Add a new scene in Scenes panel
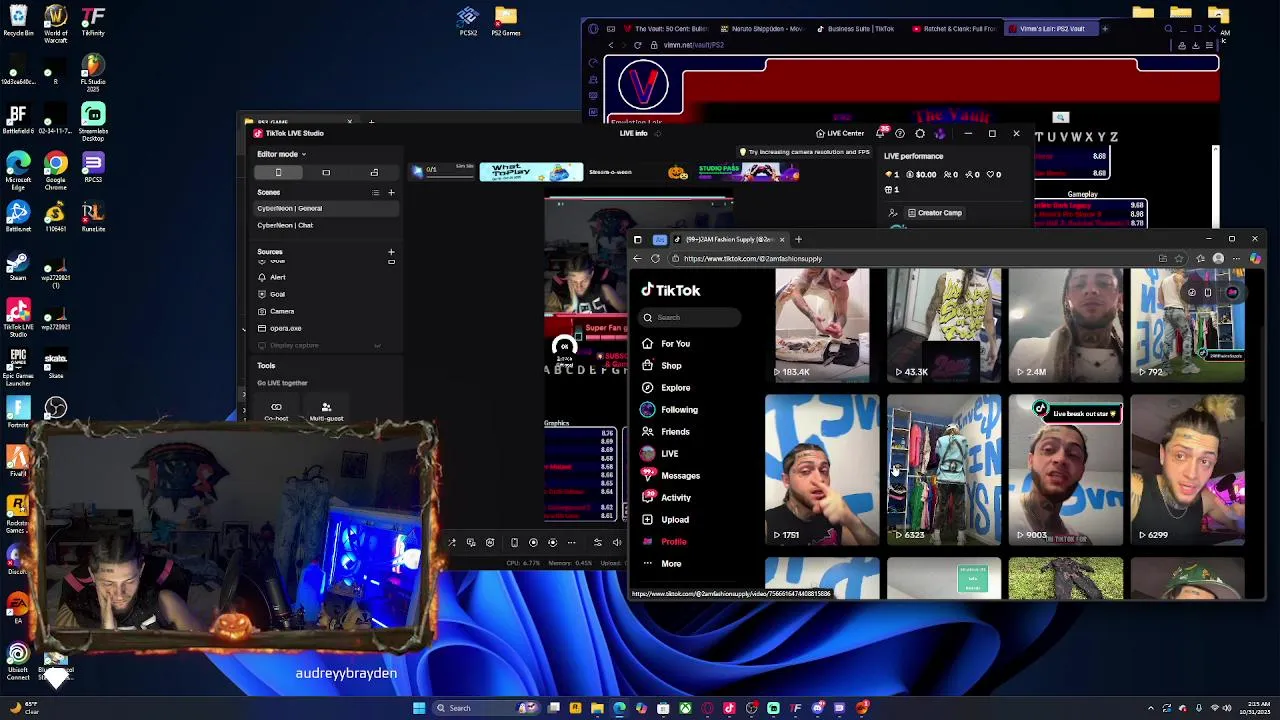The height and width of the screenshot is (720, 1280). [391, 192]
